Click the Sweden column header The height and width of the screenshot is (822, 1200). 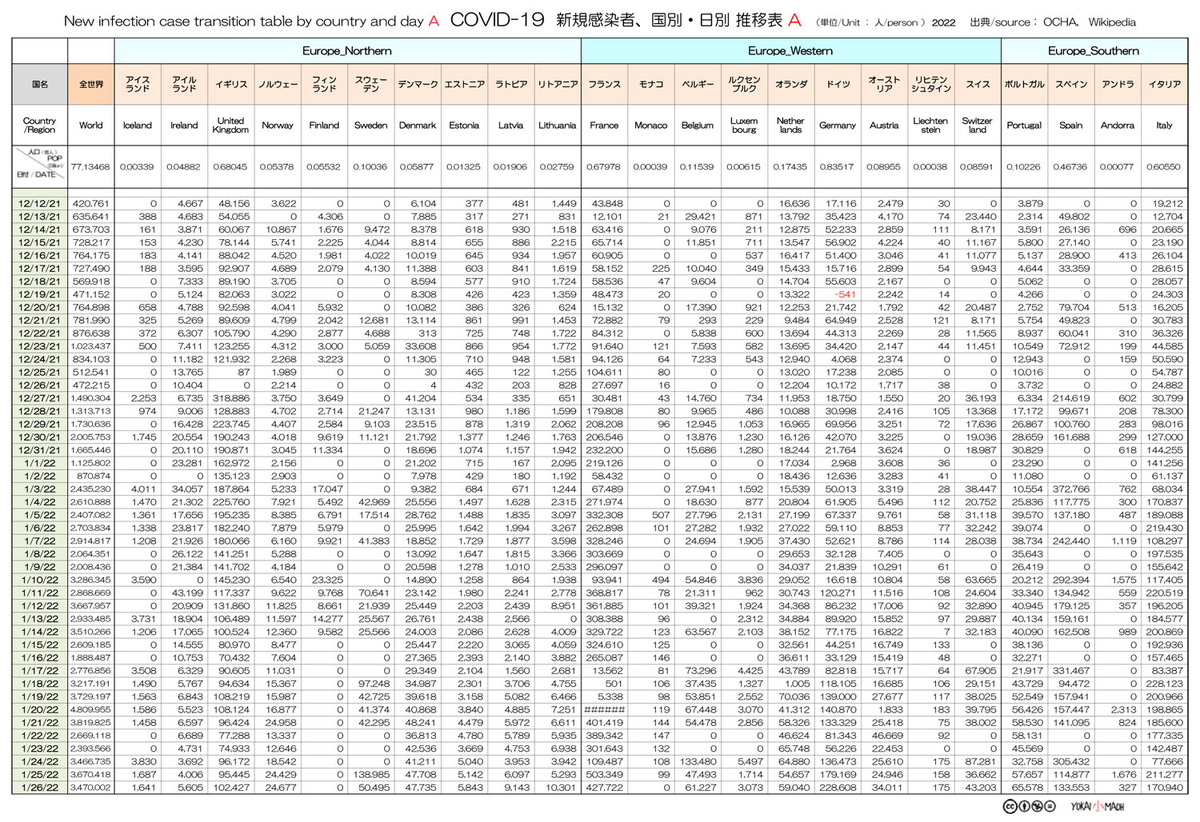pos(369,126)
